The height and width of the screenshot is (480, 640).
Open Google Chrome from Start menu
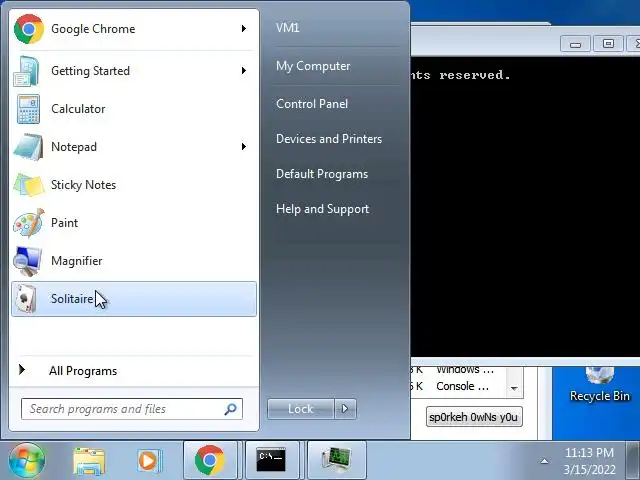pos(134,29)
